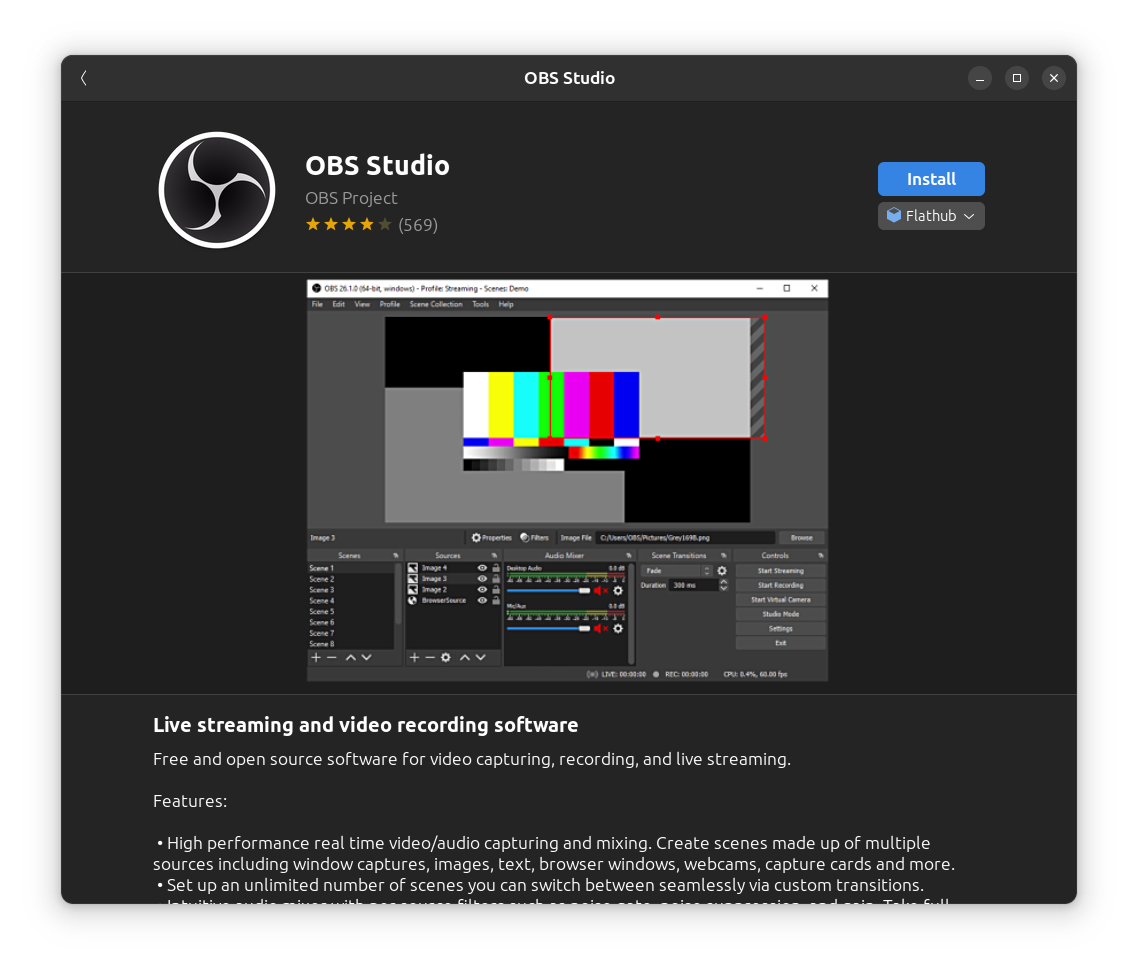Toggle the lock icon next to Image 2
Image resolution: width=1138 pixels, height=971 pixels.
pos(495,590)
